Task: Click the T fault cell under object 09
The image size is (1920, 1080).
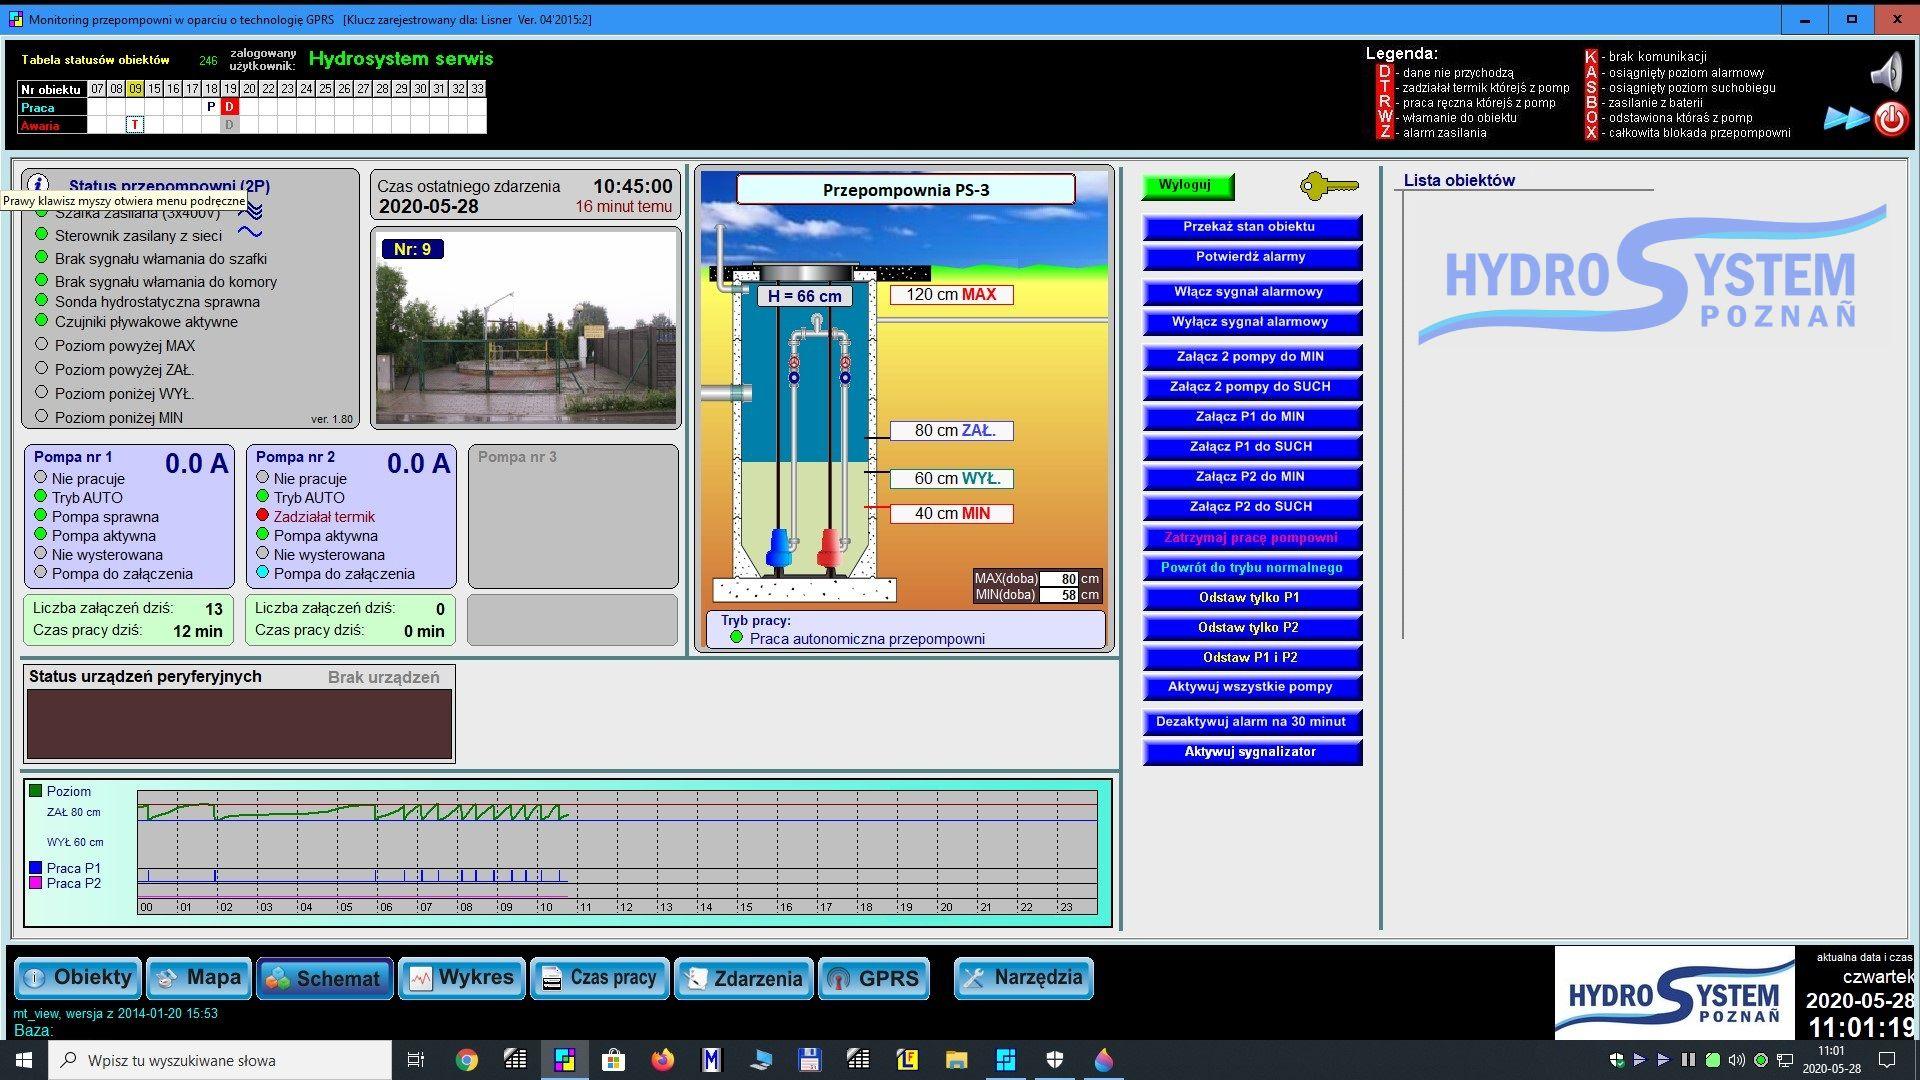Action: click(135, 125)
